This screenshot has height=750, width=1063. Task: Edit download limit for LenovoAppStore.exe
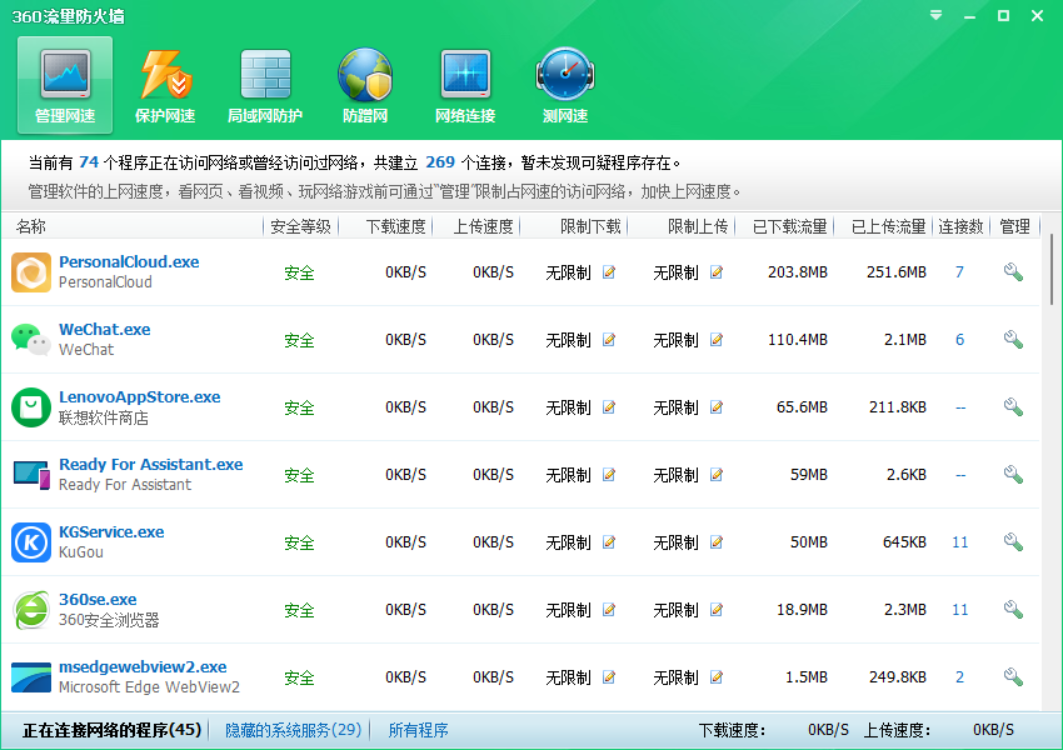(x=609, y=408)
